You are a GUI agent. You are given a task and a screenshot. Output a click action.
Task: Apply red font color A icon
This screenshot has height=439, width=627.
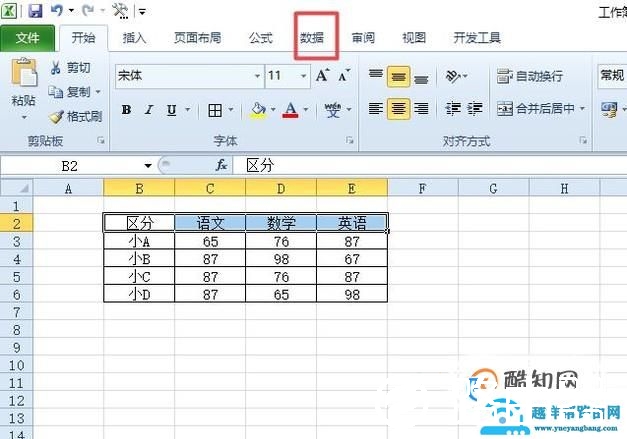[290, 110]
